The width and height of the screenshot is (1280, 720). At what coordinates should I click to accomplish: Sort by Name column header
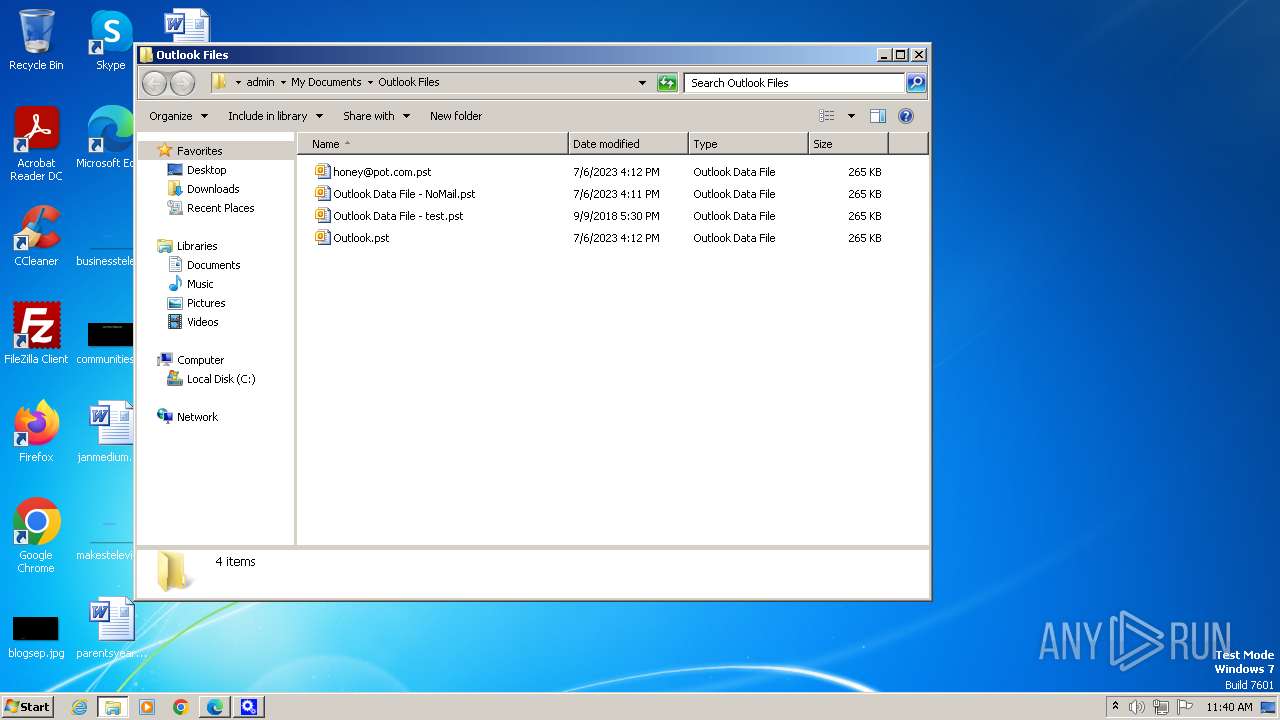[x=433, y=144]
